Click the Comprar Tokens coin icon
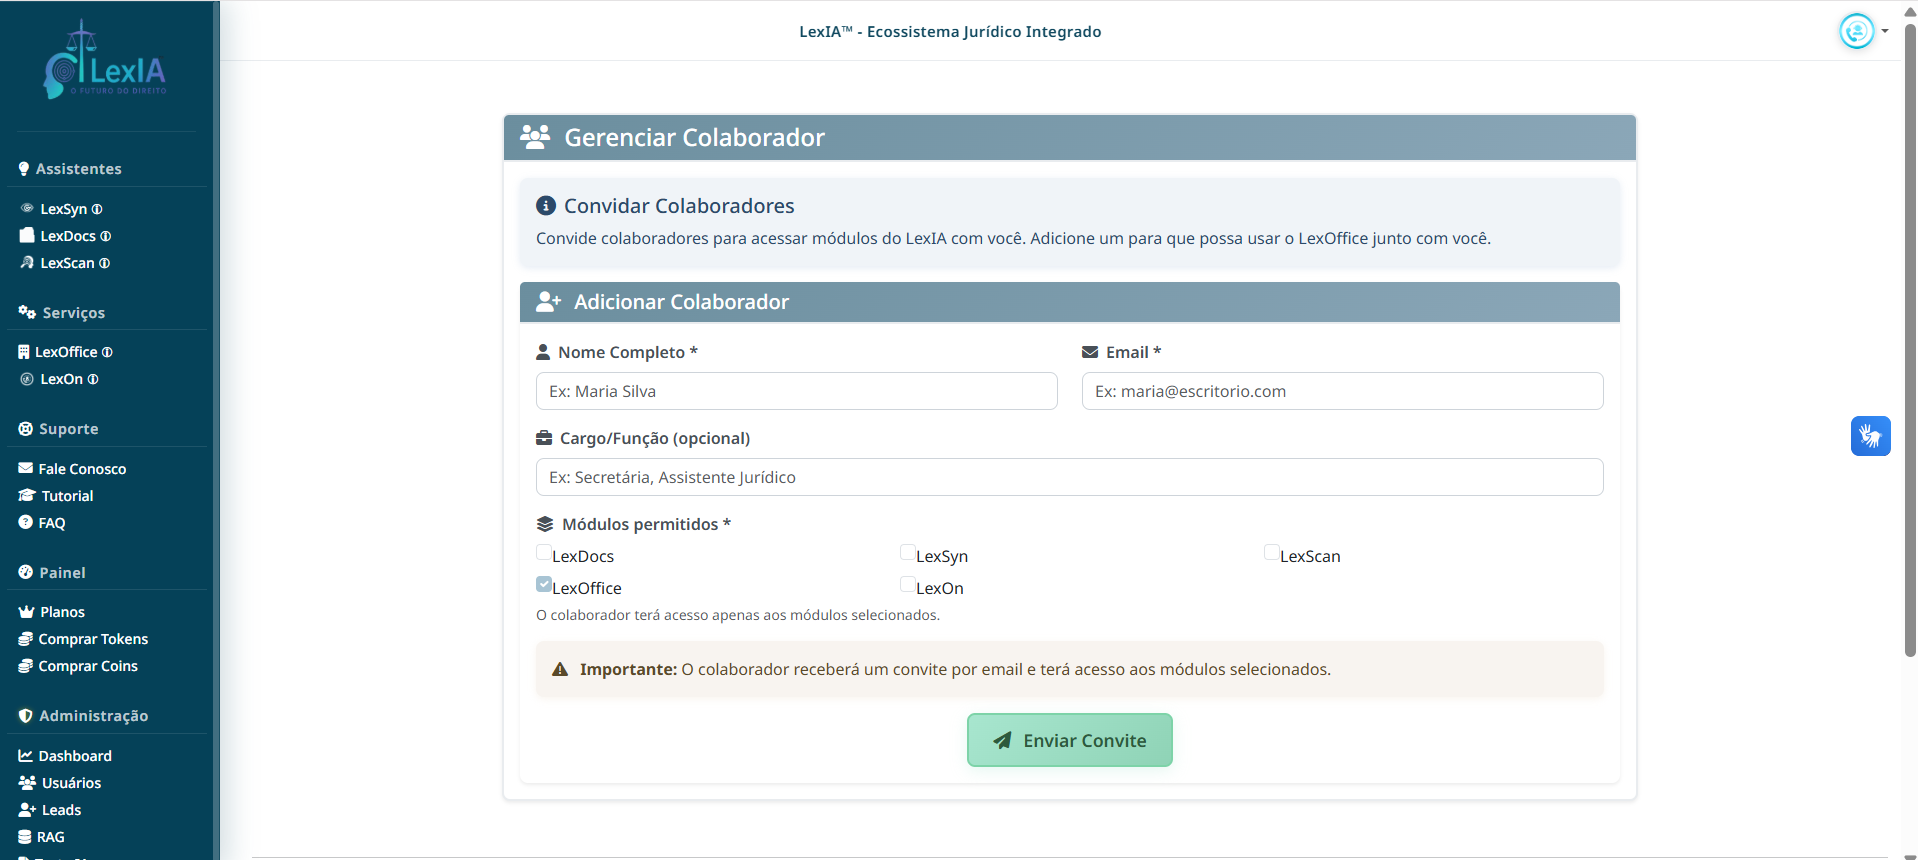1918x860 pixels. tap(24, 638)
